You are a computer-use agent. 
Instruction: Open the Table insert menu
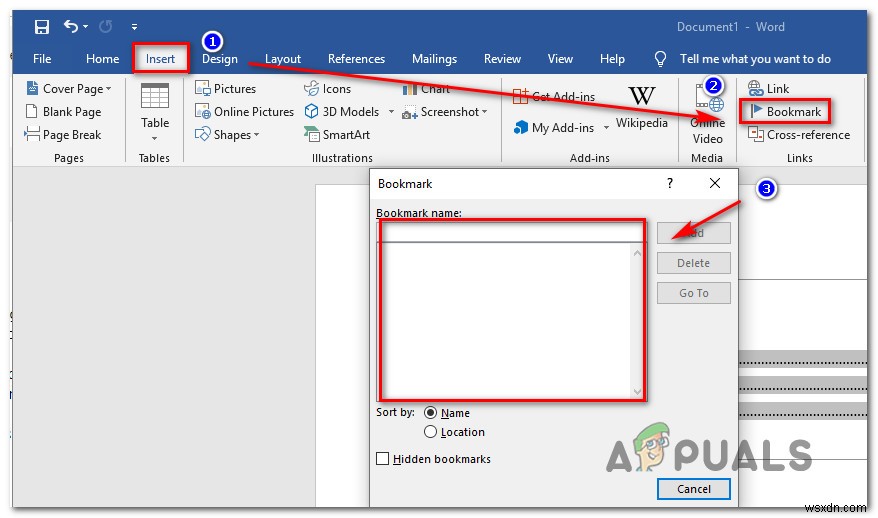coord(155,112)
